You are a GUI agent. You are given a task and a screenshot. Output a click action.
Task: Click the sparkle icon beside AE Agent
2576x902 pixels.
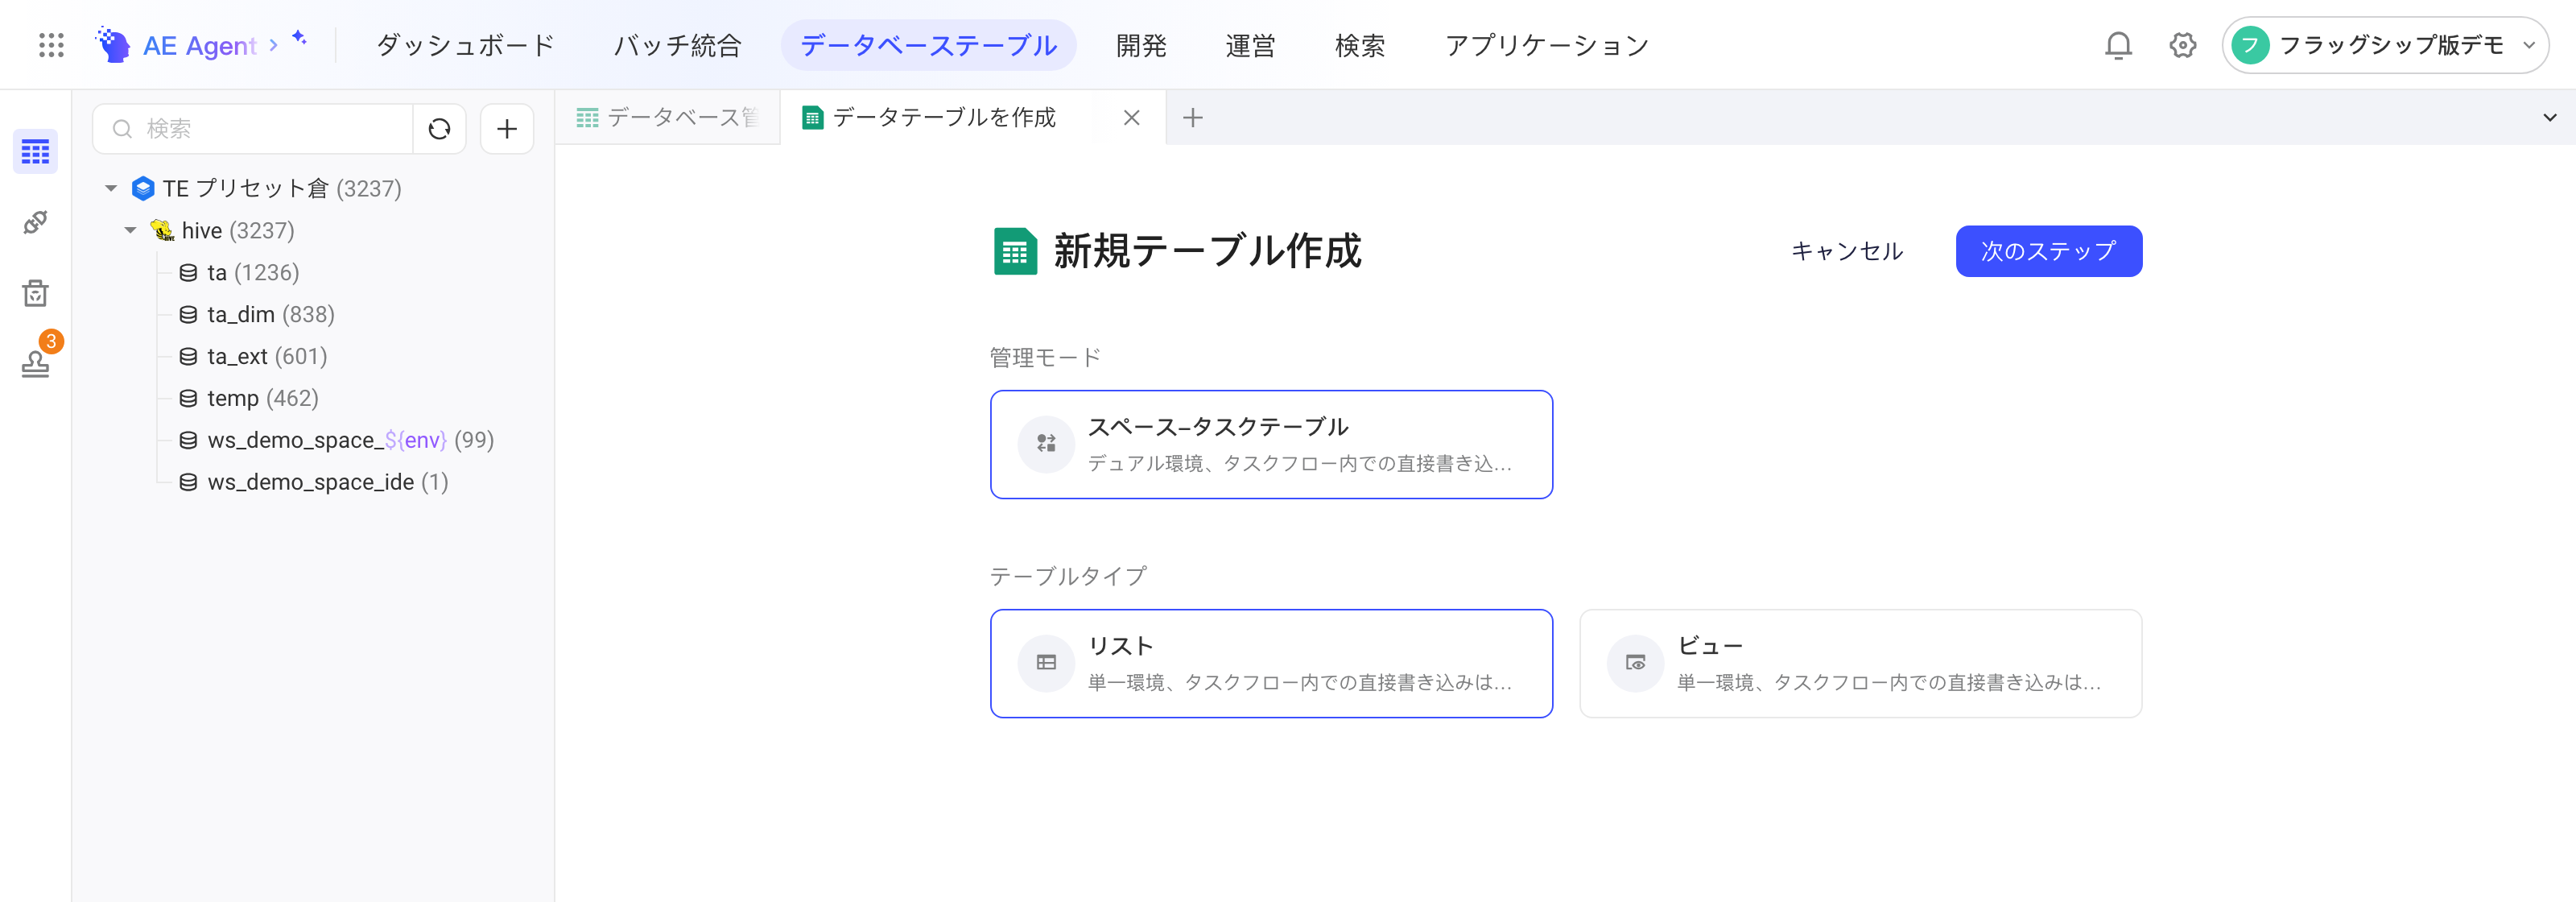pyautogui.click(x=299, y=38)
